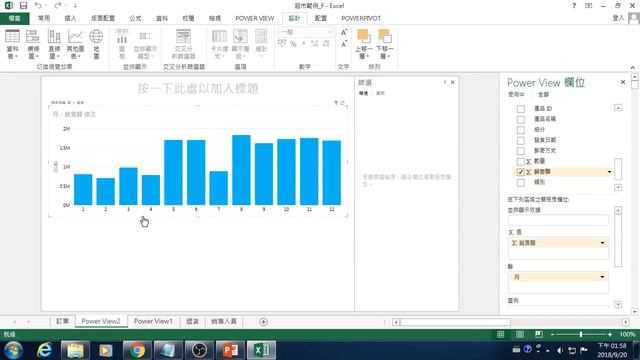Open the POWERPIVOT ribbon tab
This screenshot has width=640, height=360.
pyautogui.click(x=361, y=18)
